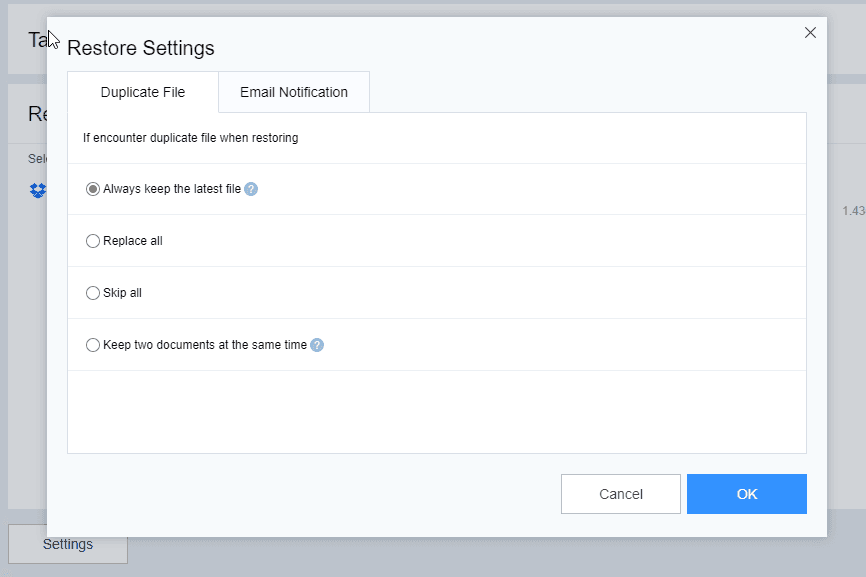Click the 'If encounter duplicate file' heading text

click(x=190, y=138)
